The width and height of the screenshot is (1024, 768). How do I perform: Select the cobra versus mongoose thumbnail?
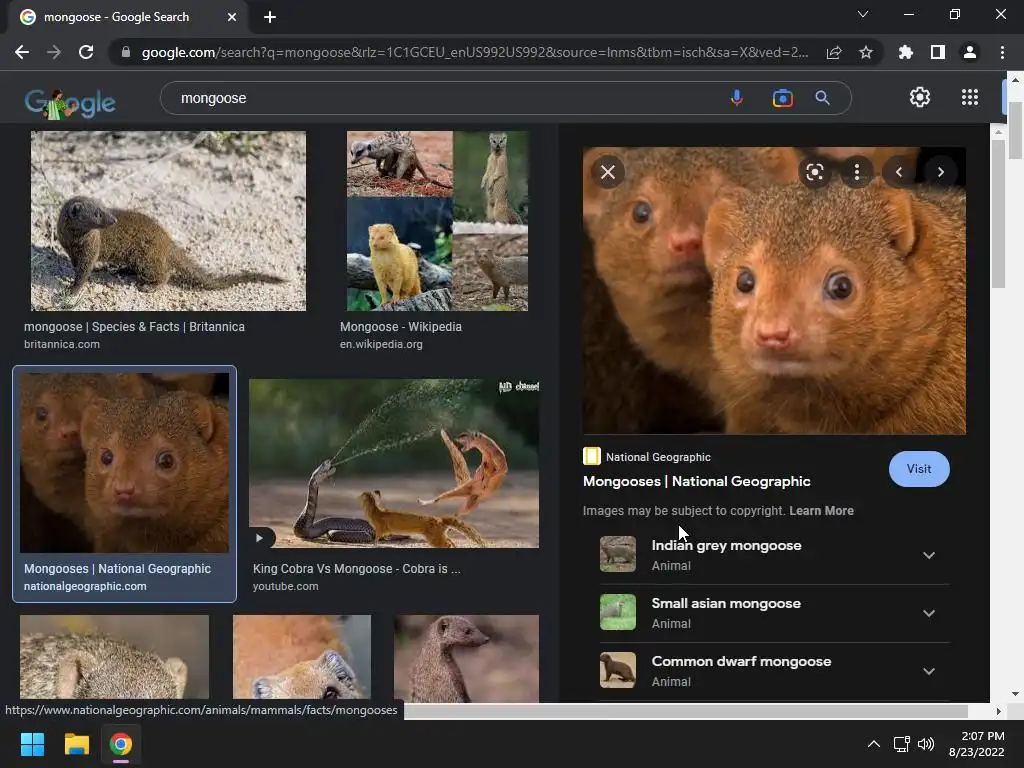click(394, 463)
